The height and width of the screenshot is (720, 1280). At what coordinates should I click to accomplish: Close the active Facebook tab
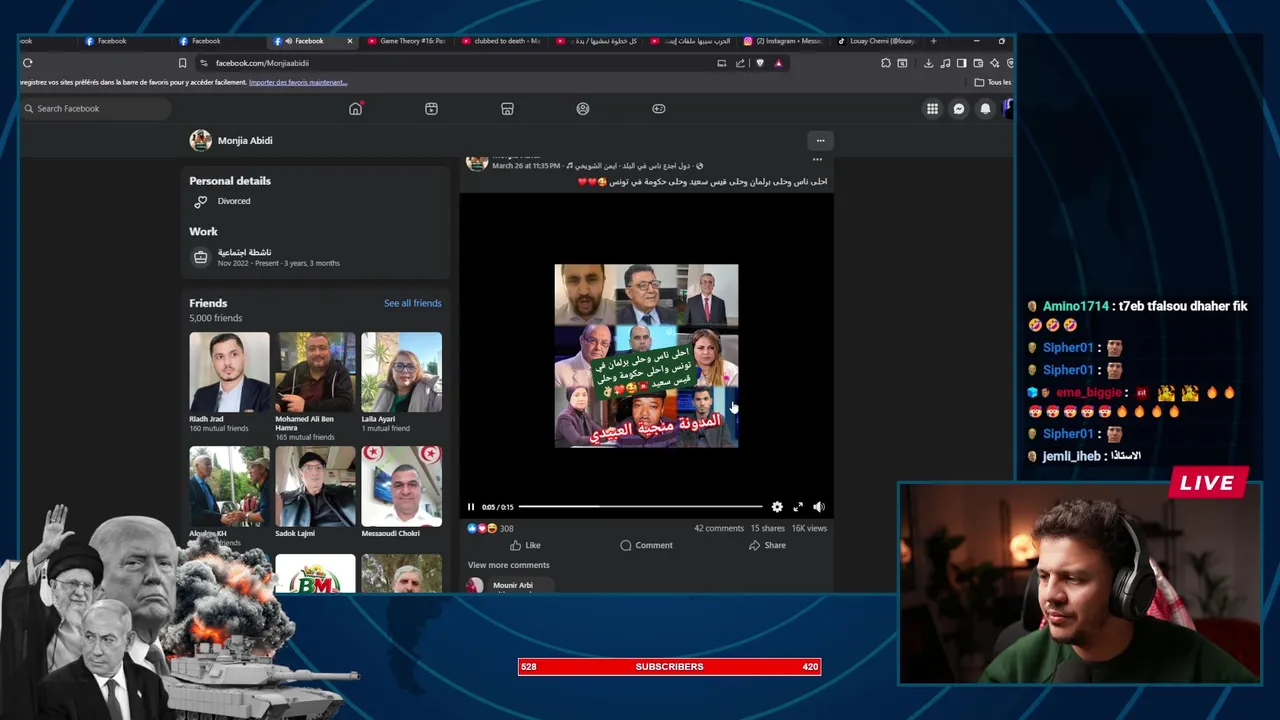pyautogui.click(x=349, y=41)
